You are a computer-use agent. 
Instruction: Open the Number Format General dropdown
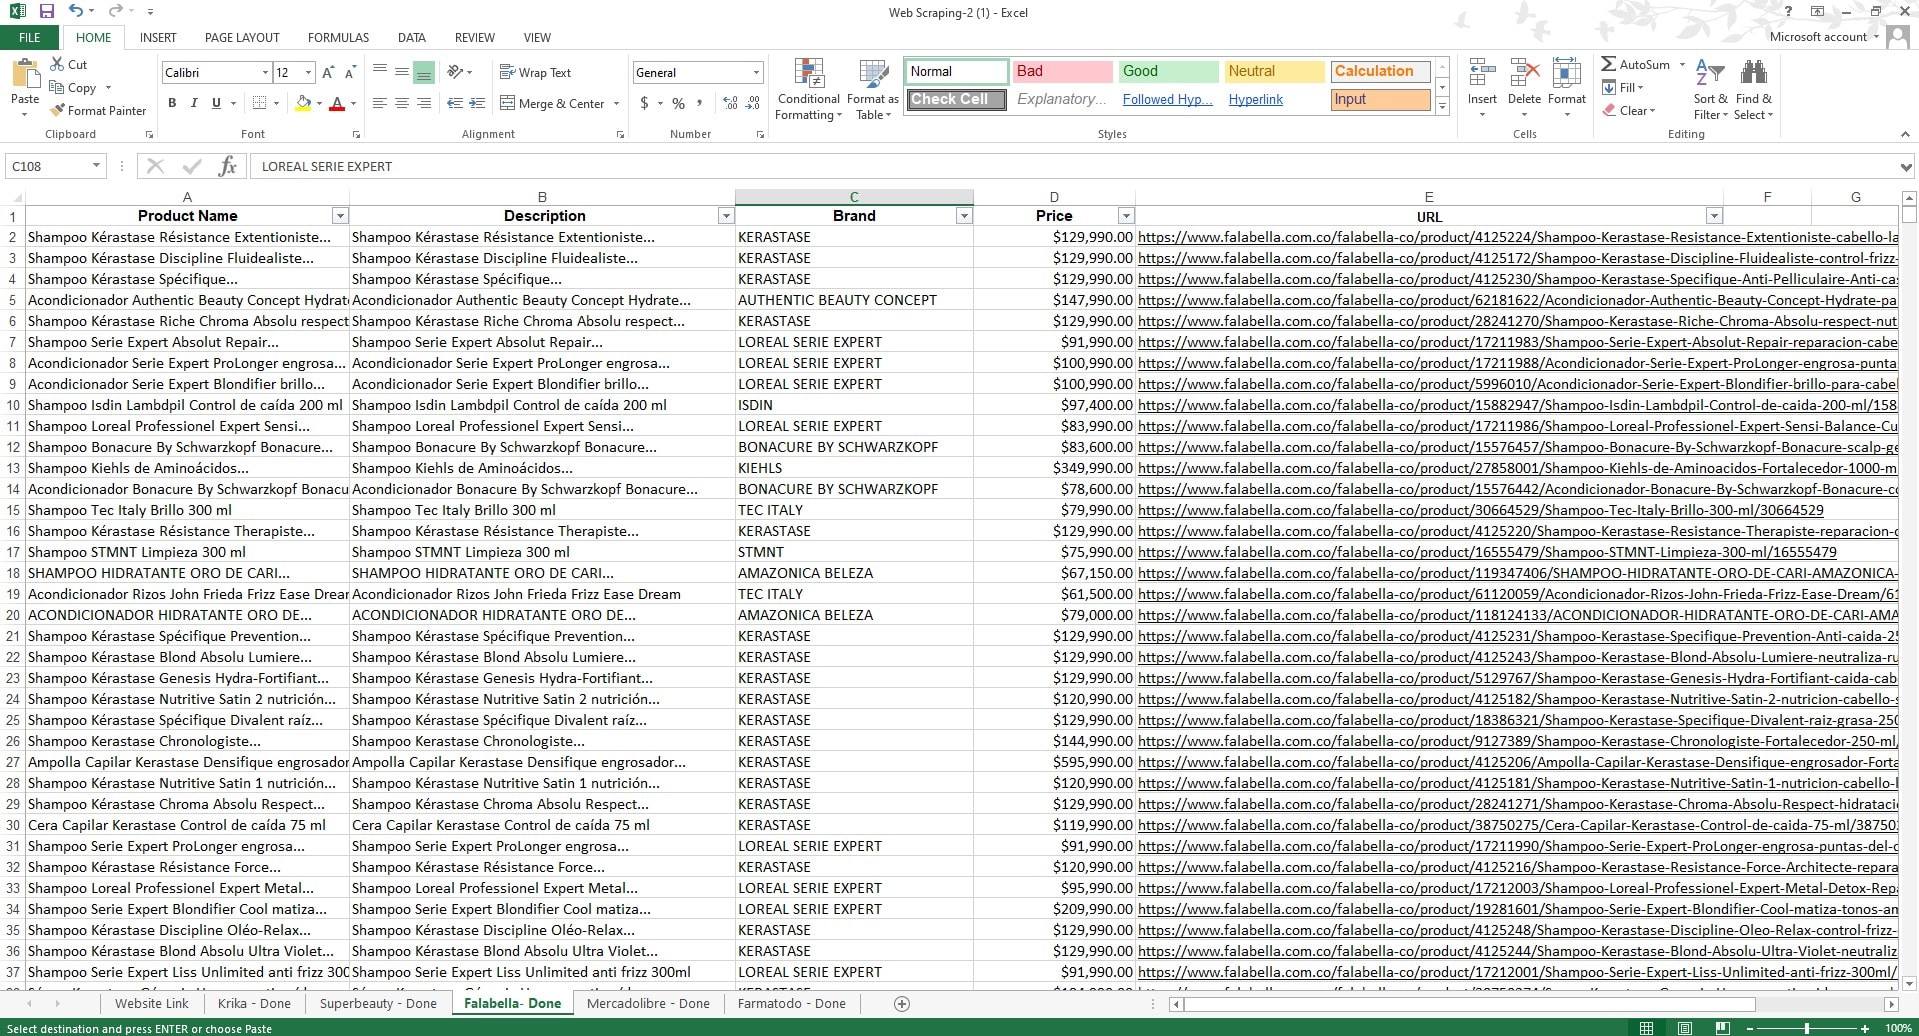[756, 72]
